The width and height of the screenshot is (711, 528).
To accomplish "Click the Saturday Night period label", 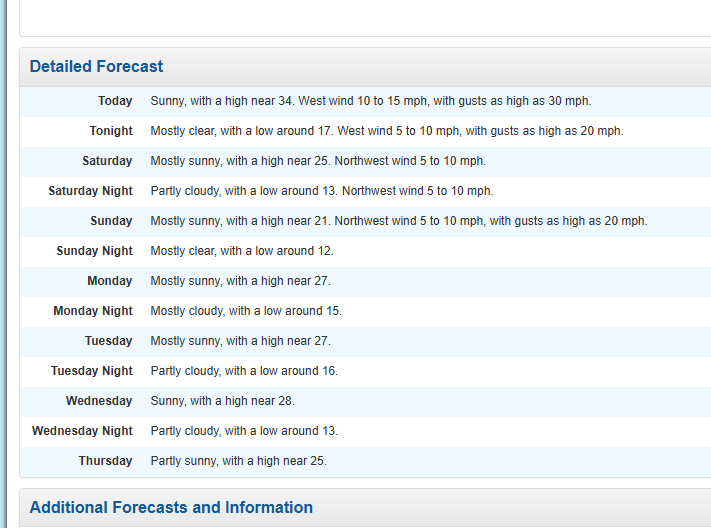I will click(x=91, y=191).
